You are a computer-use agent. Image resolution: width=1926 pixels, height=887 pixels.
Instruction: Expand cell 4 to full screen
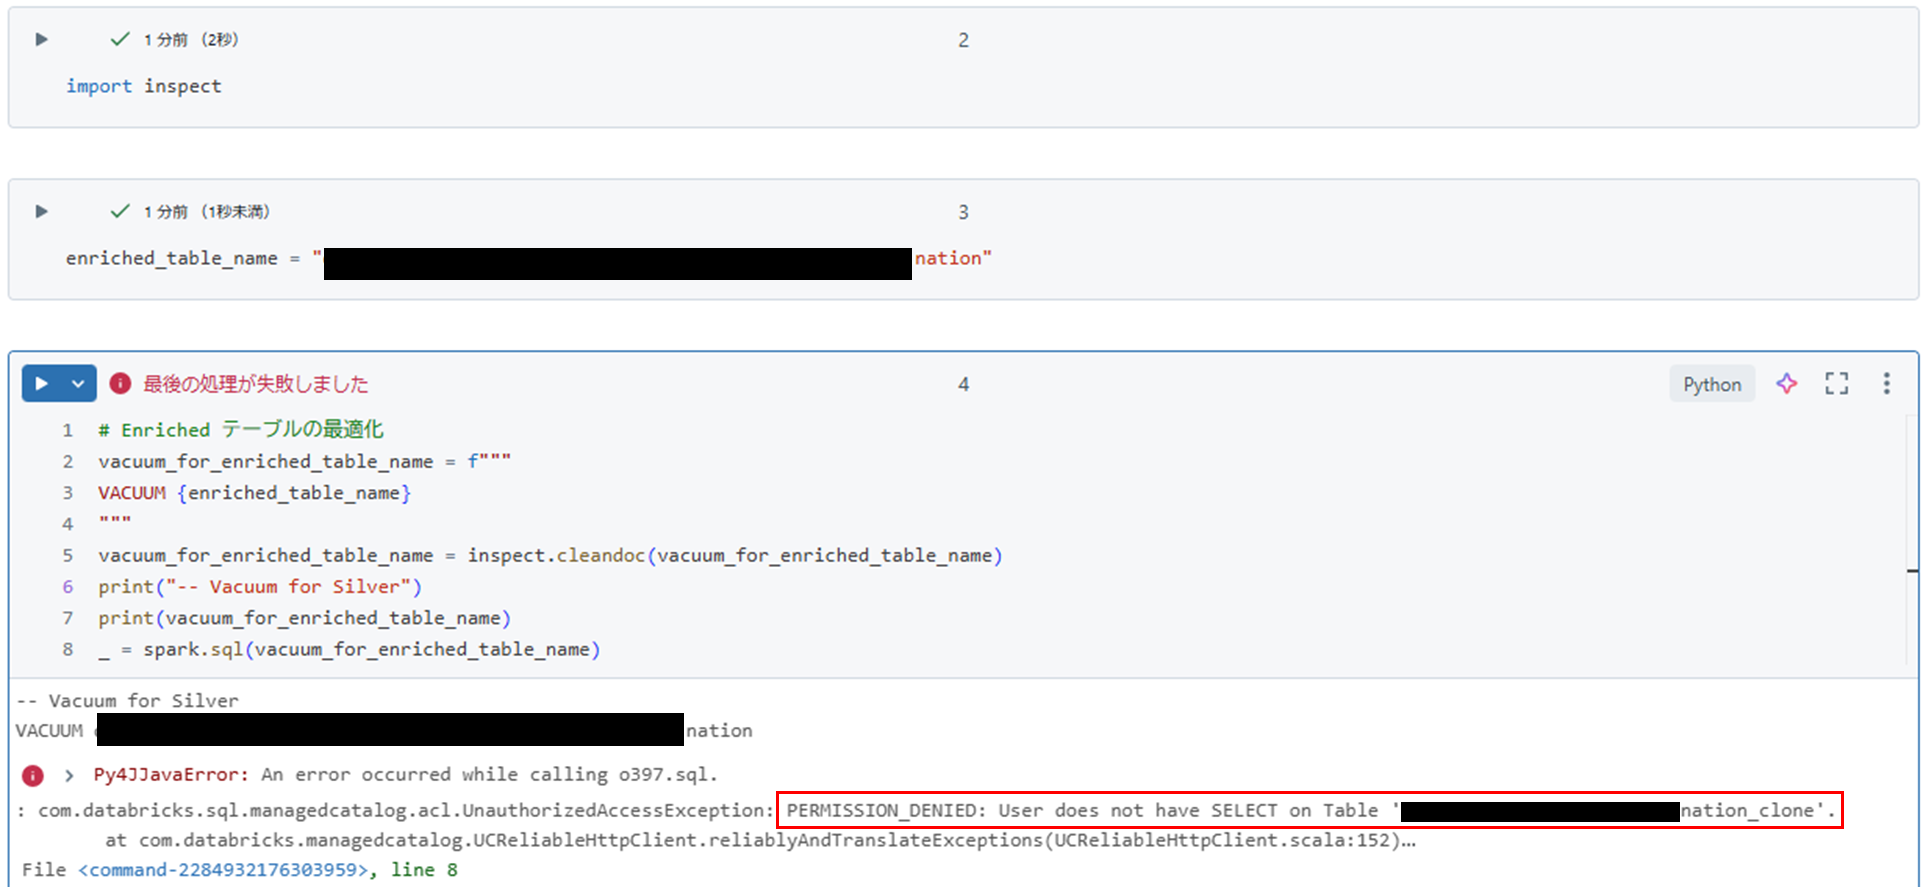[1837, 384]
